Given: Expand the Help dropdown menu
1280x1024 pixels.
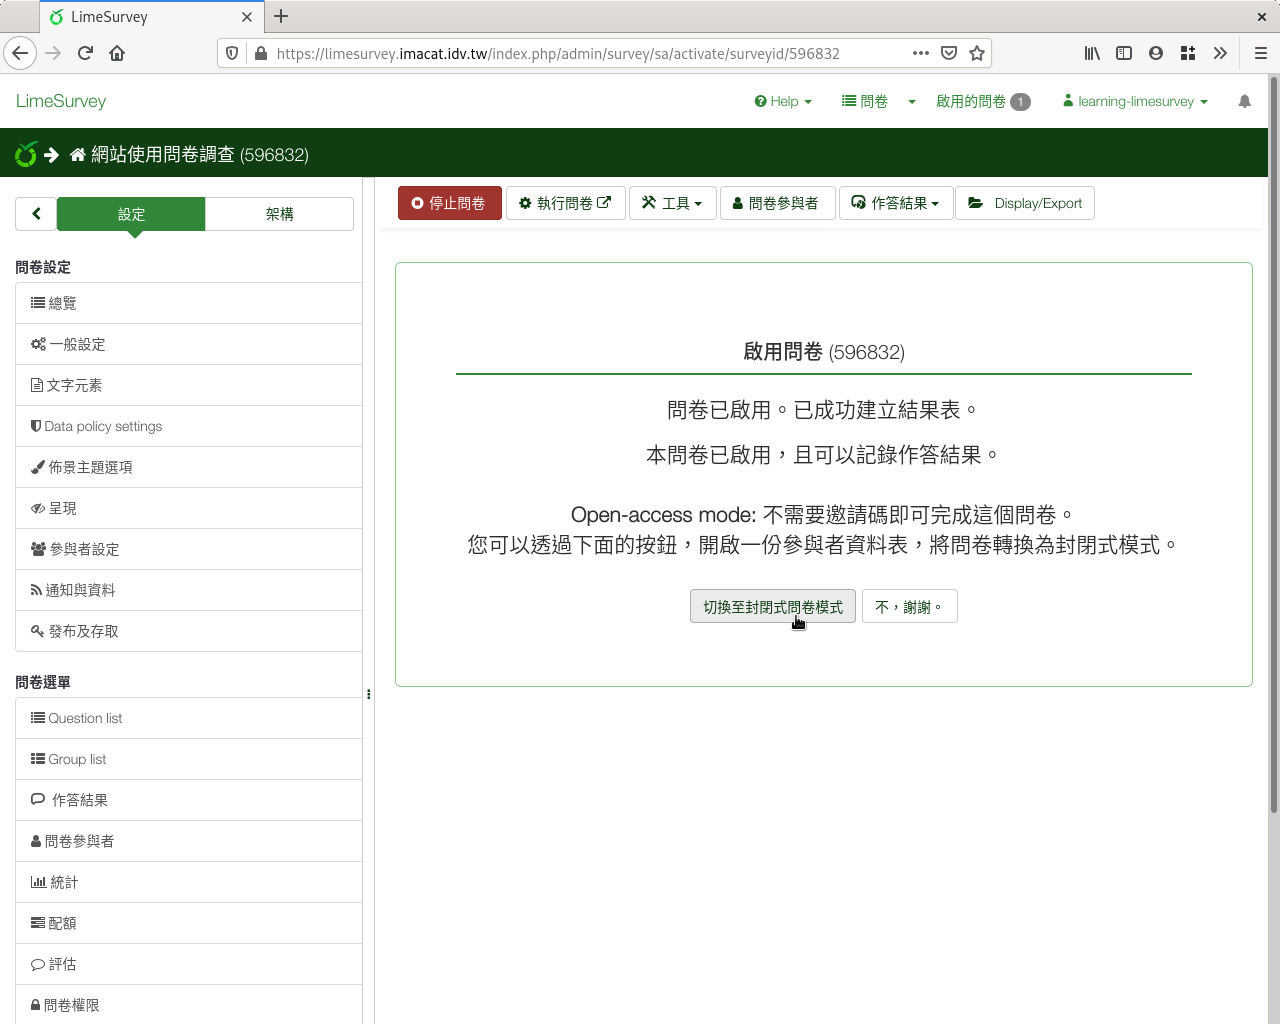Looking at the screenshot, I should point(783,101).
